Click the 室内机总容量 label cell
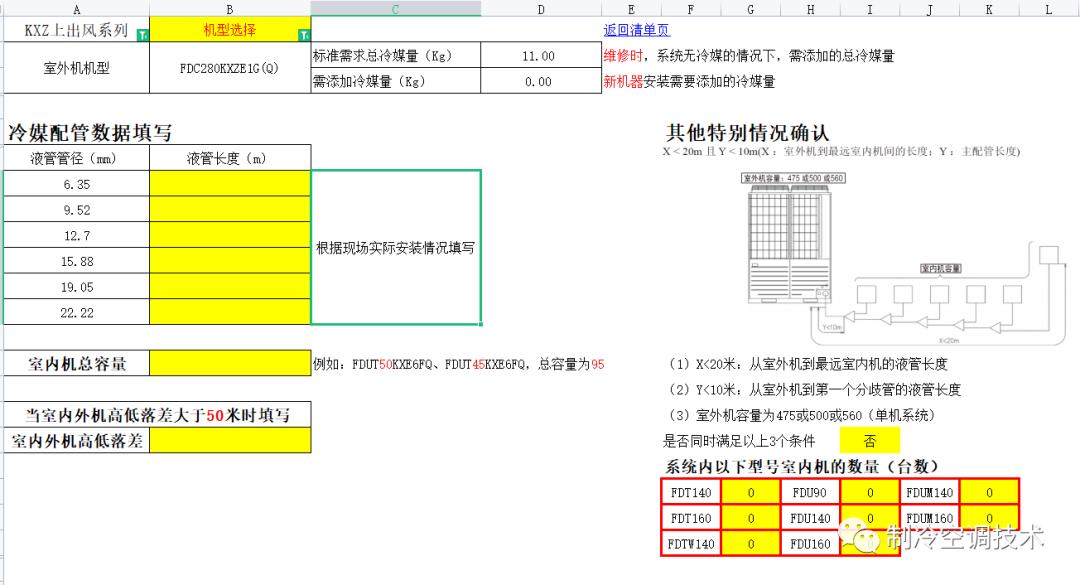1080x585 pixels. tap(76, 363)
